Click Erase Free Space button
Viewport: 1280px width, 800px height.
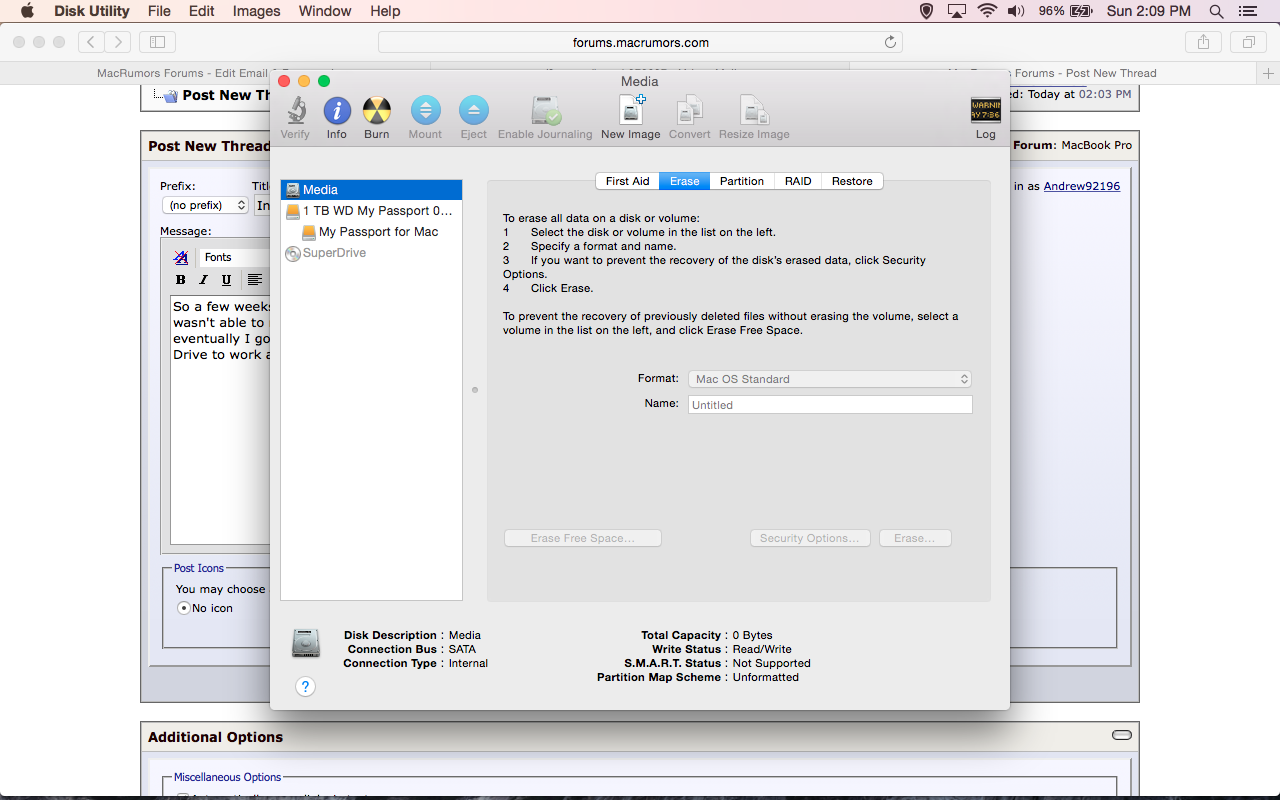(x=583, y=538)
